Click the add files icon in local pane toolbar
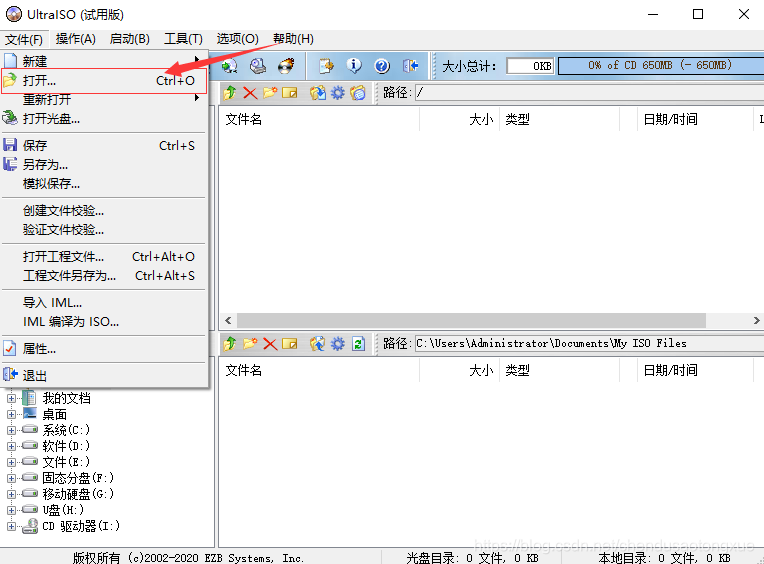The height and width of the screenshot is (564, 764). [x=318, y=344]
